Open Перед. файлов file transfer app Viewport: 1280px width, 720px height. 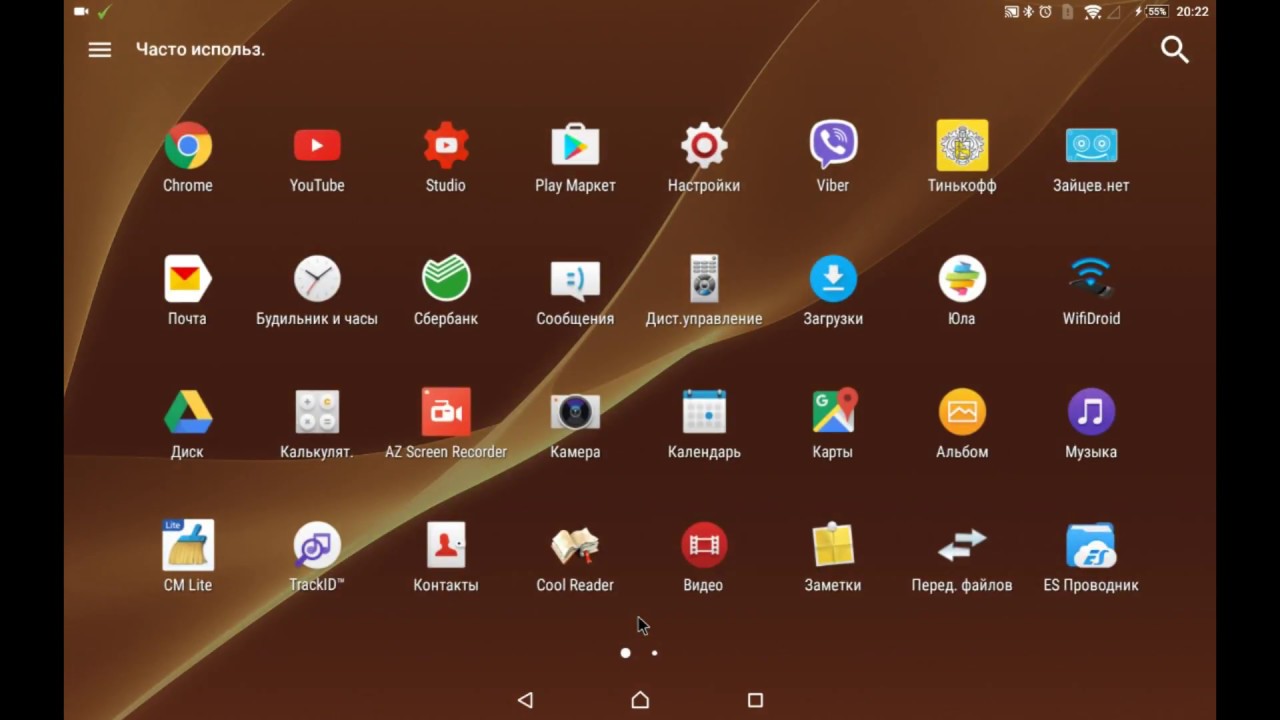(x=962, y=545)
